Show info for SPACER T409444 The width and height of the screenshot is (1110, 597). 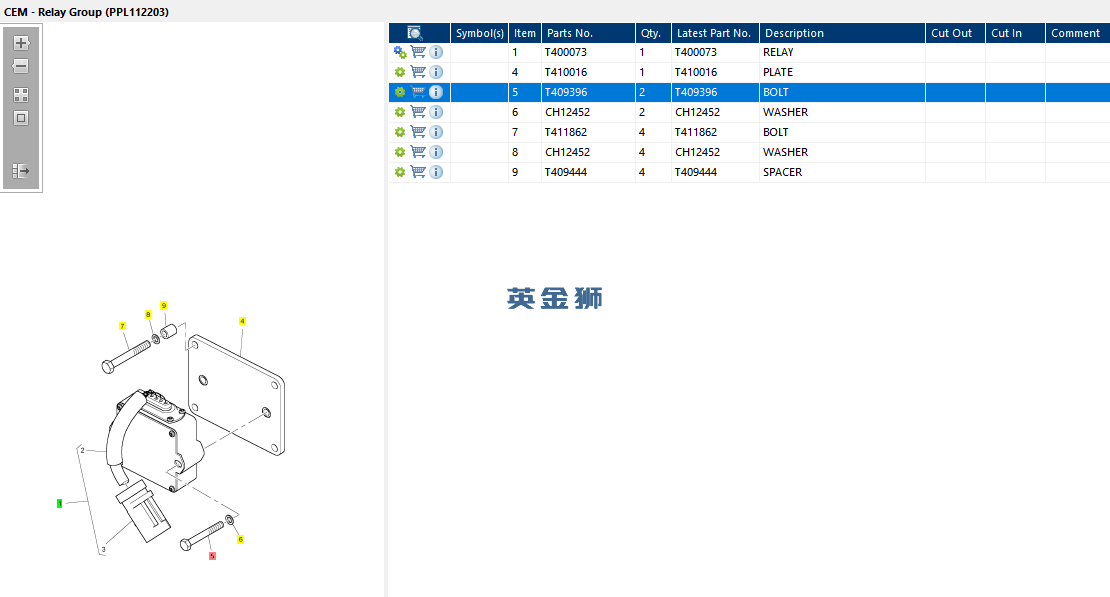coord(436,172)
